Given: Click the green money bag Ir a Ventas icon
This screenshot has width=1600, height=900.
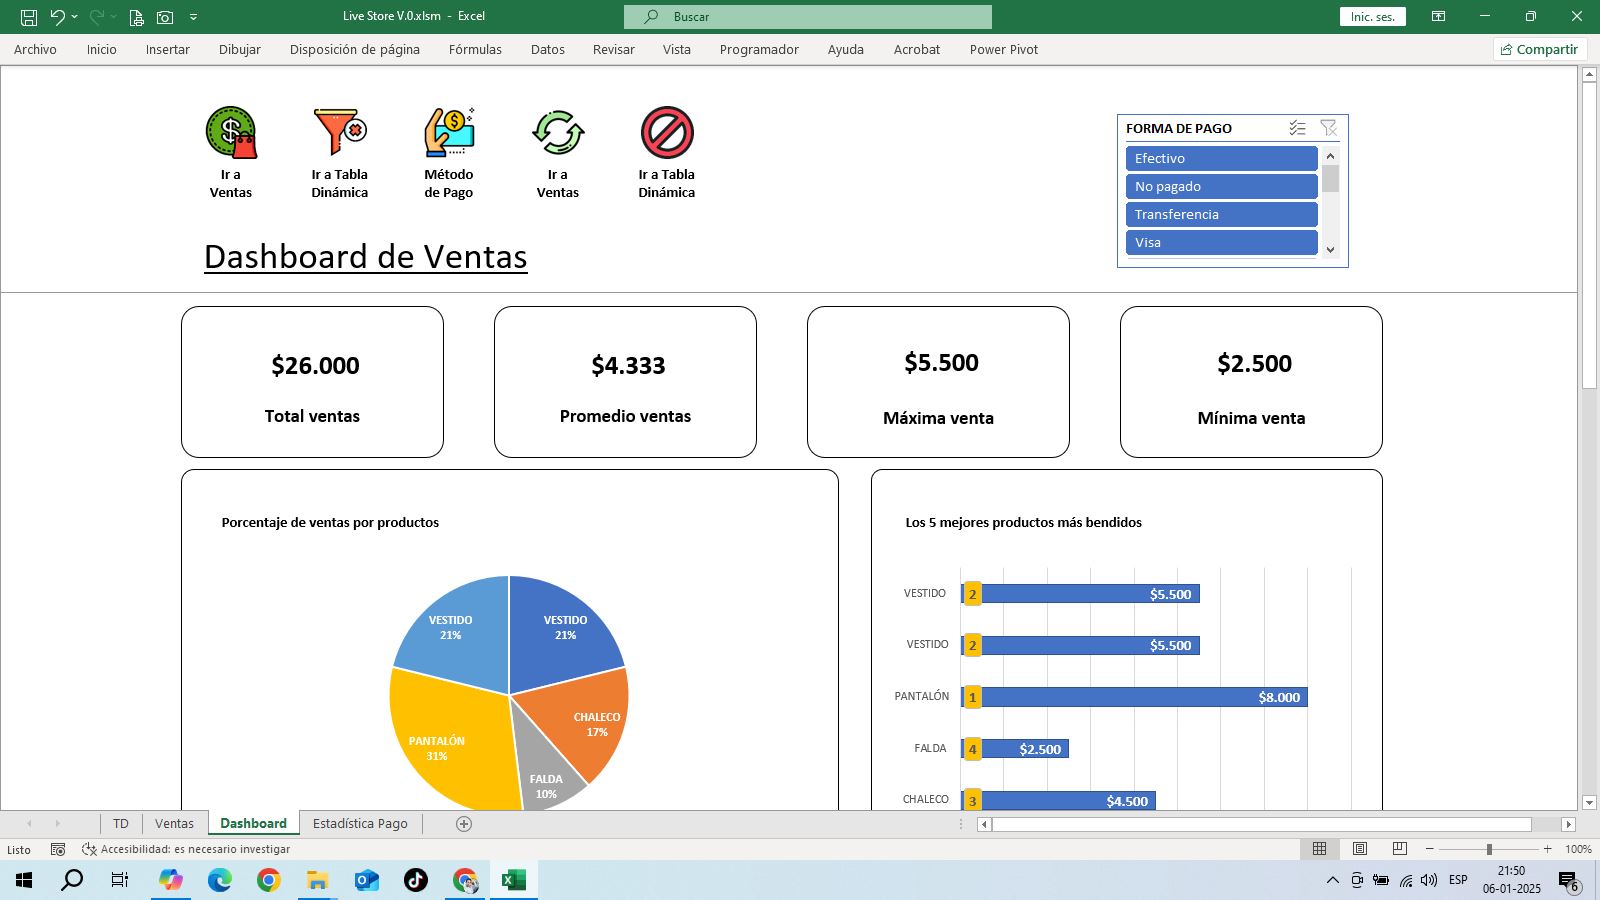Looking at the screenshot, I should 231,133.
